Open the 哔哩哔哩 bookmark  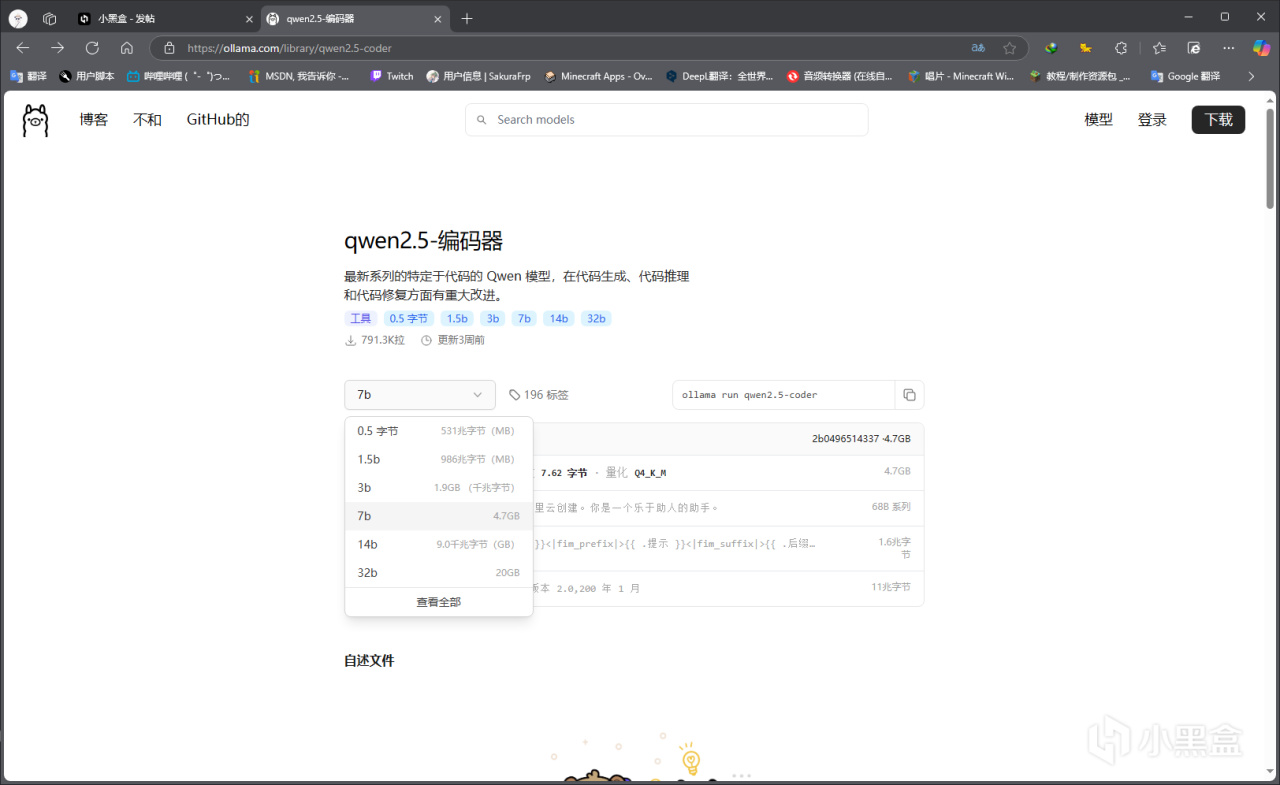(180, 76)
